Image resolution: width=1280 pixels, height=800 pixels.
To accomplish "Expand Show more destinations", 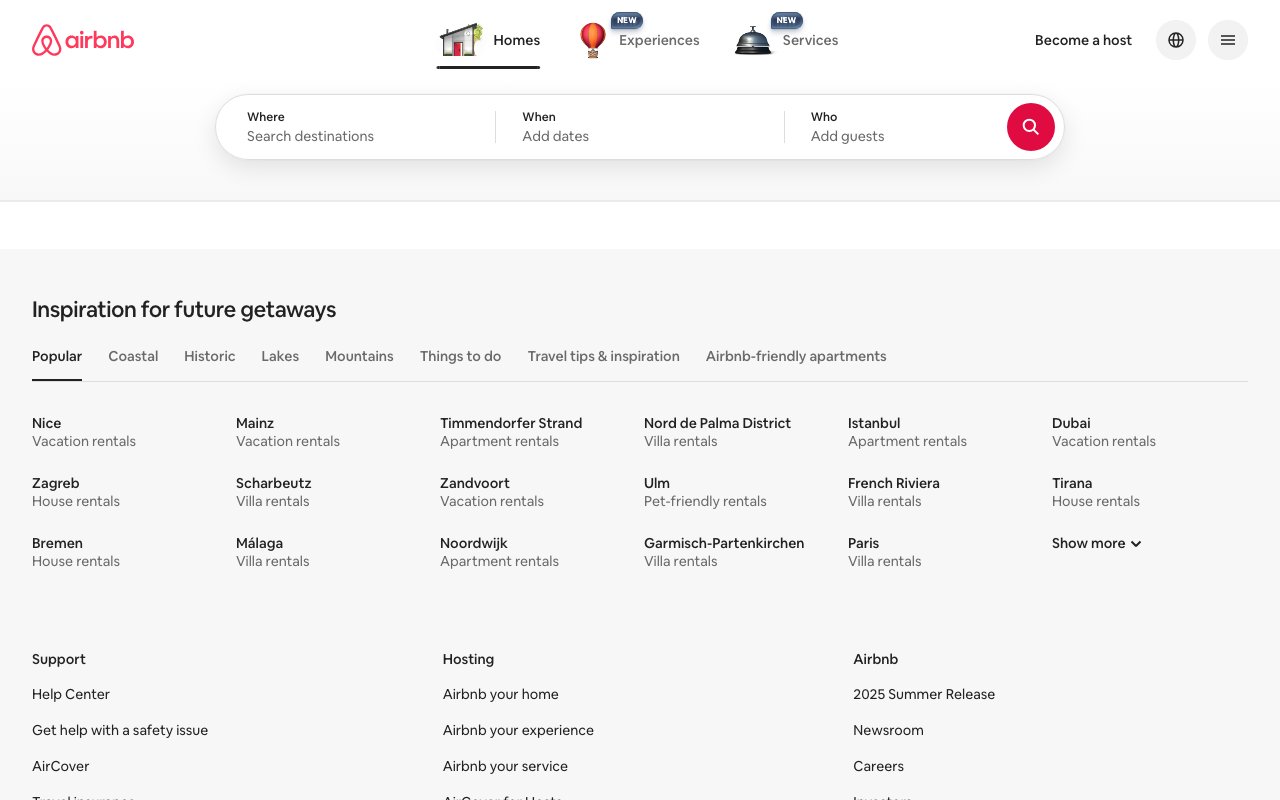I will (x=1096, y=543).
